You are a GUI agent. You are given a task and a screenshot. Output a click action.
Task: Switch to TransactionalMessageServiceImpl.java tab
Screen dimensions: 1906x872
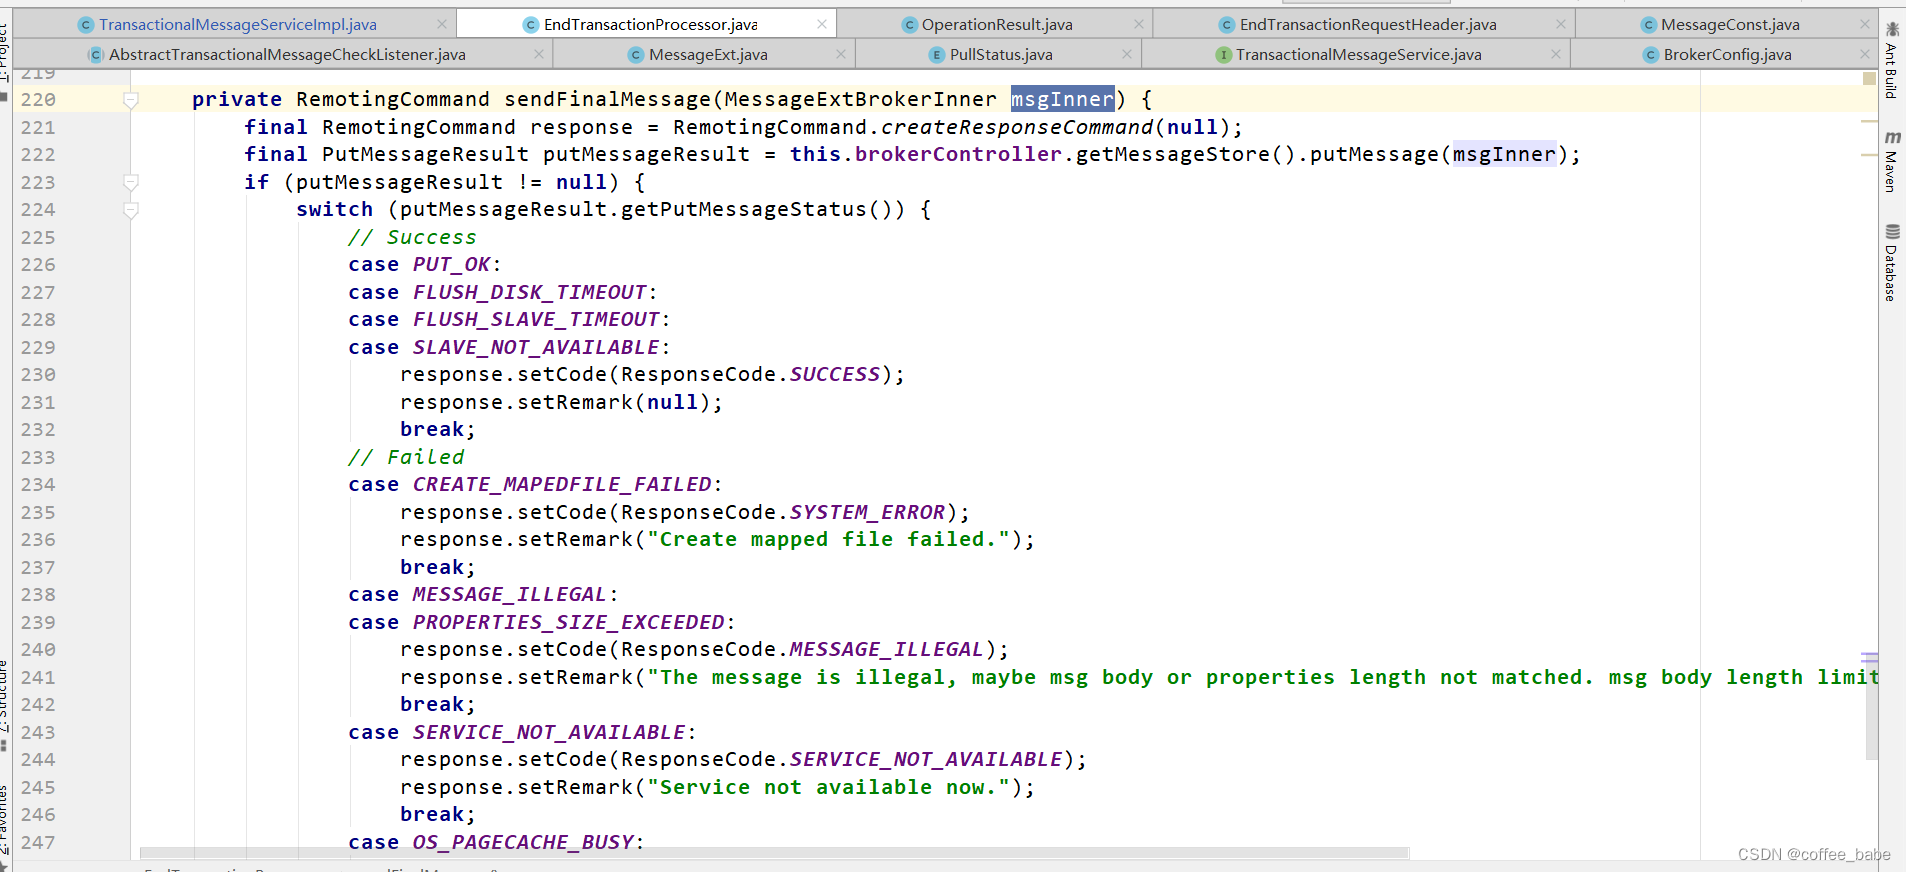pos(237,24)
